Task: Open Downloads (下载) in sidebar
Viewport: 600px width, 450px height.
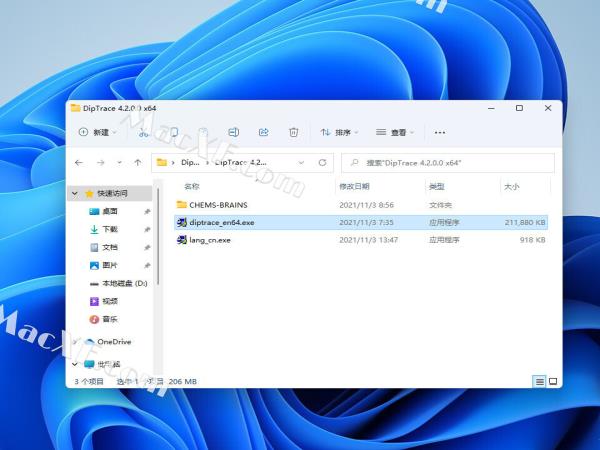Action: [x=110, y=229]
